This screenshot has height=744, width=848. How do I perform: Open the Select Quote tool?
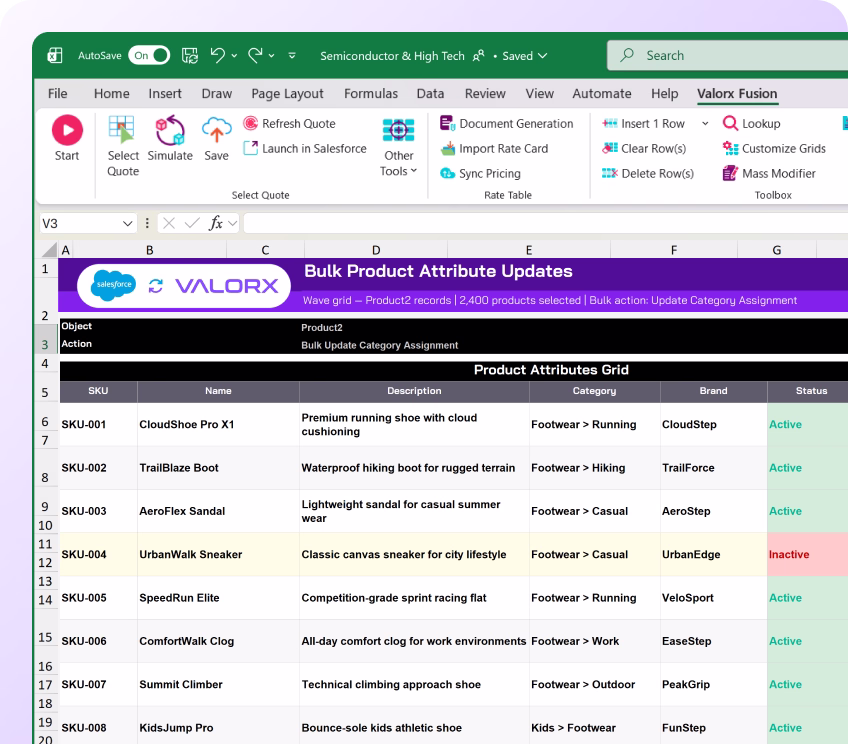[123, 146]
